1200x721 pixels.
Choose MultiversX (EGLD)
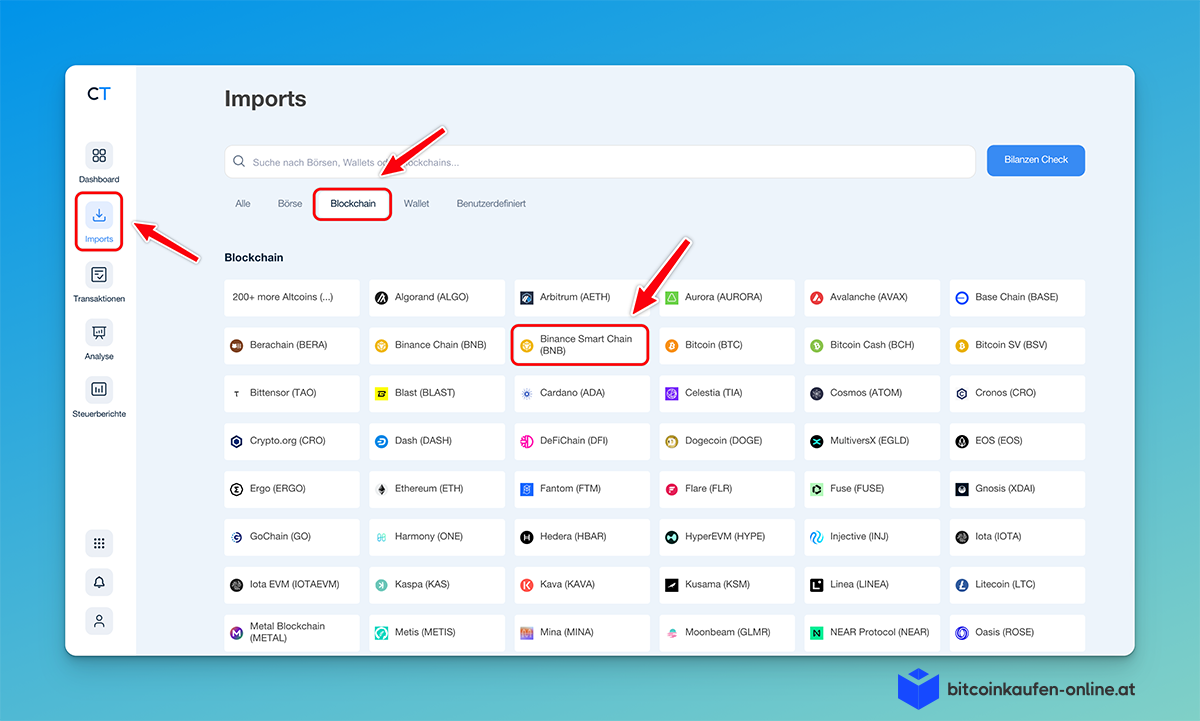click(x=872, y=441)
